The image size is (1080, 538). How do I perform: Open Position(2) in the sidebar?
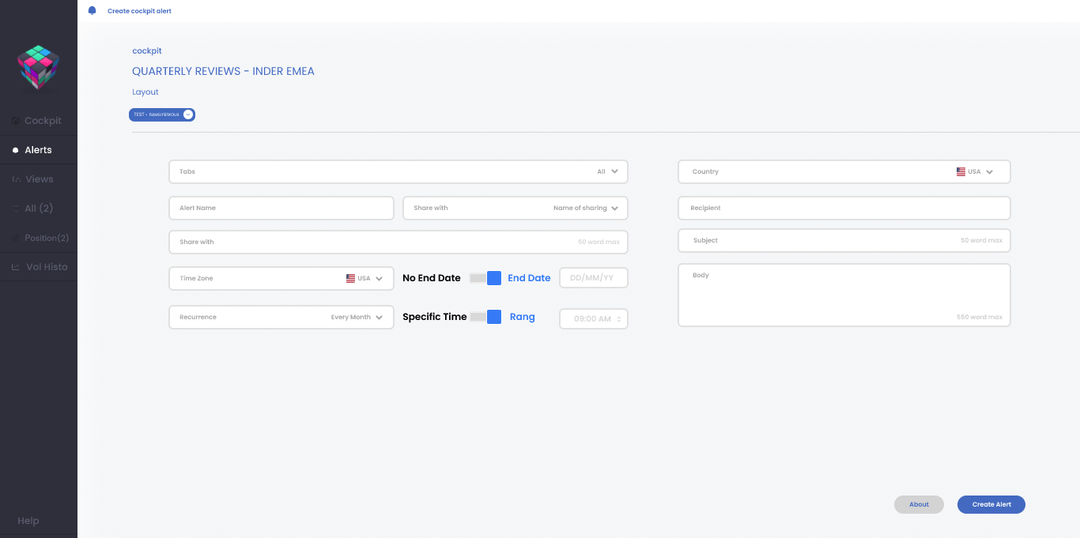click(39, 238)
